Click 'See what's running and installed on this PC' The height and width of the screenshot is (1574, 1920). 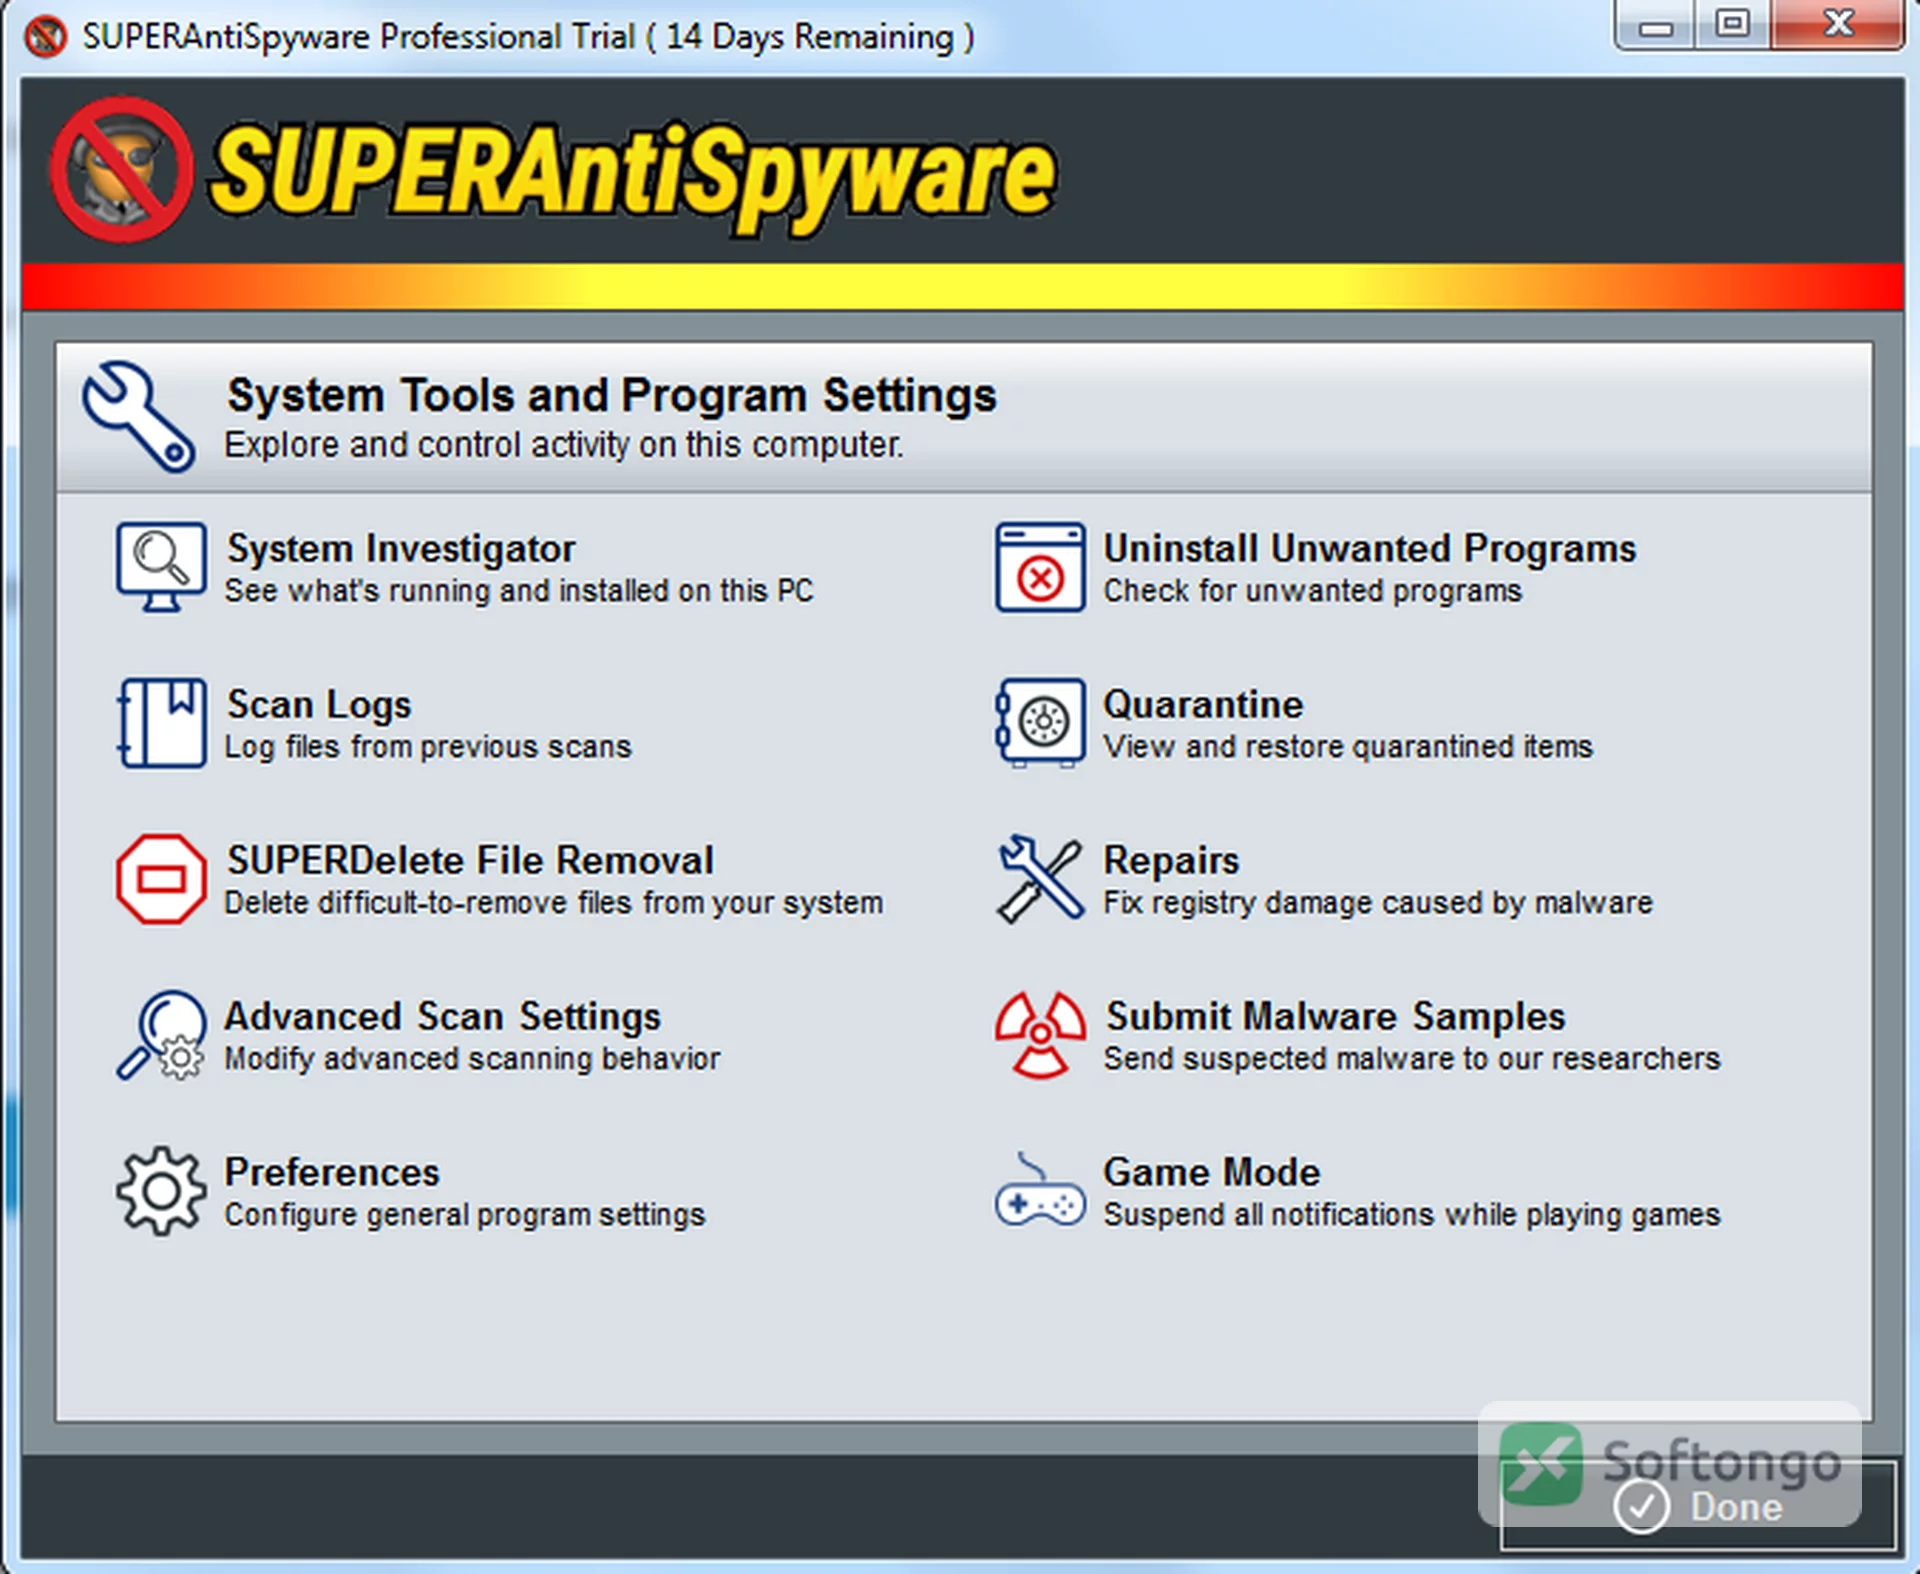point(519,591)
